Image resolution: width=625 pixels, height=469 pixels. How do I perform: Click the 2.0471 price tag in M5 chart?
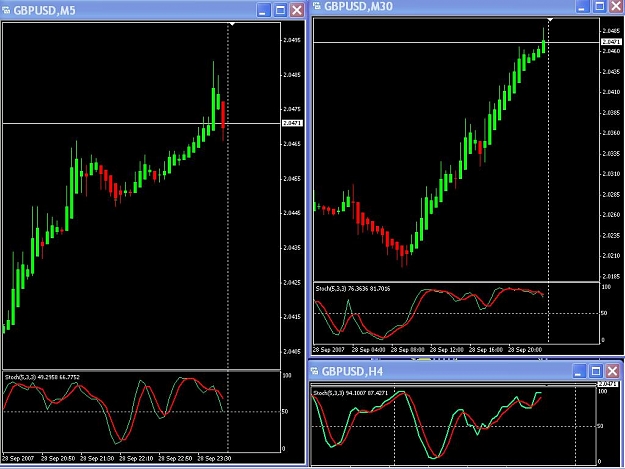click(x=293, y=123)
